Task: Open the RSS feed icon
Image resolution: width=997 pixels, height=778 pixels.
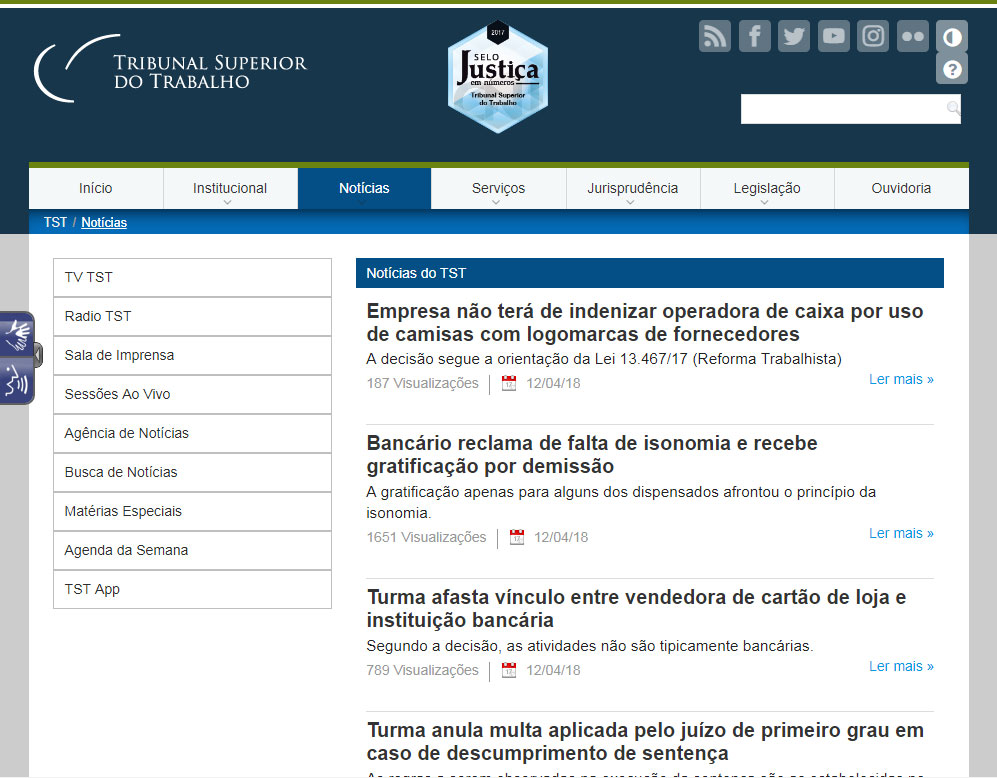Action: [x=714, y=36]
